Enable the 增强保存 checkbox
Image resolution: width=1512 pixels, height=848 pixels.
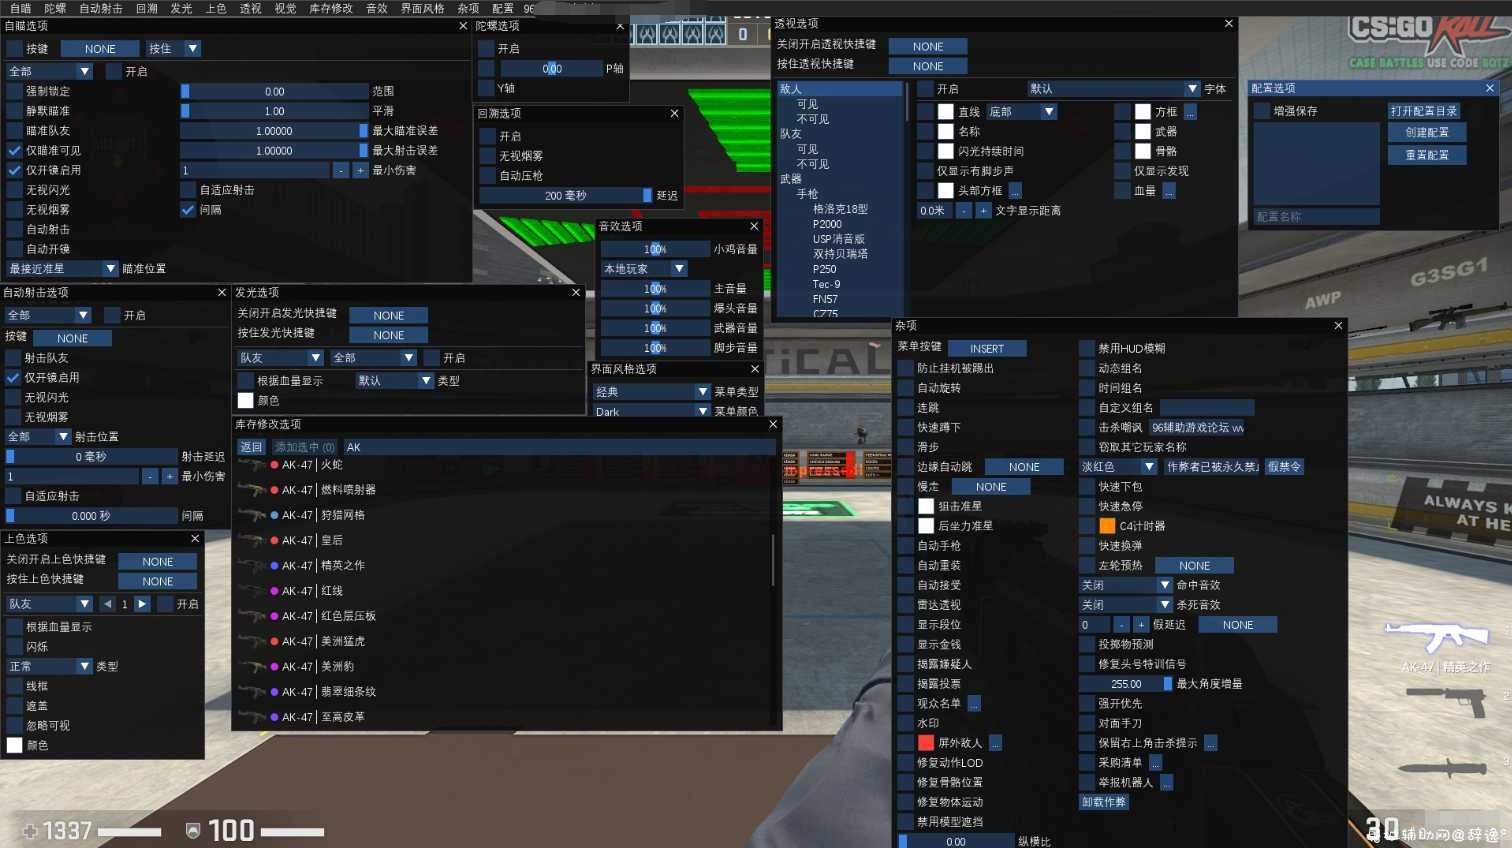tap(1262, 111)
